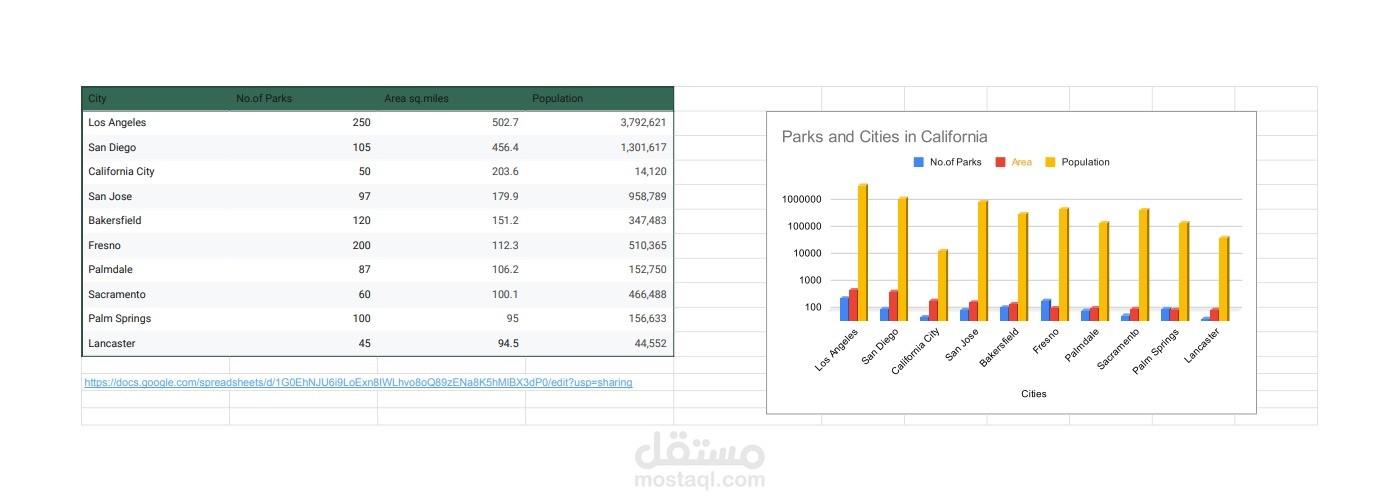Screen dimensions: 1400x501
Task: Click the parks value 50
Action: (364, 171)
